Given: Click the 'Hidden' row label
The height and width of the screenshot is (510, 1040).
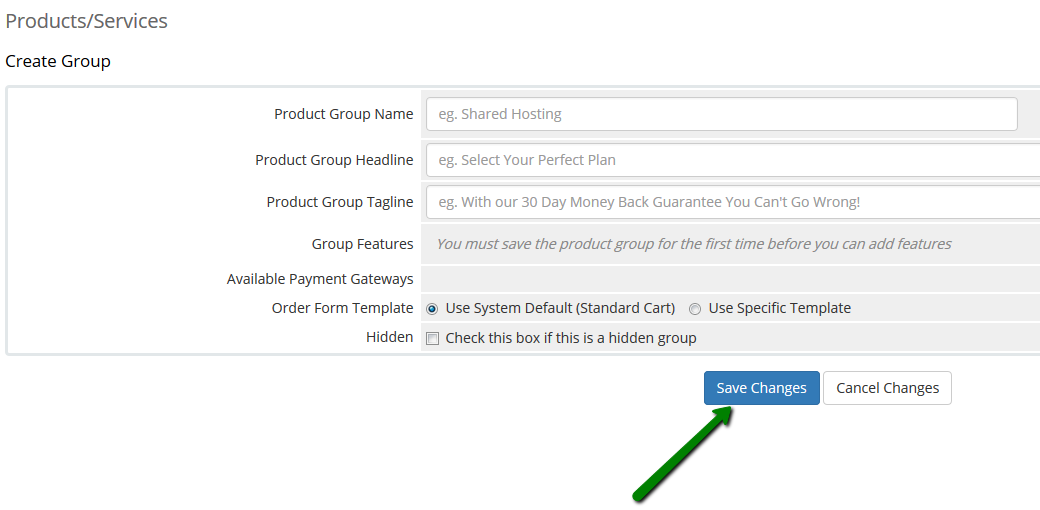Looking at the screenshot, I should point(389,338).
